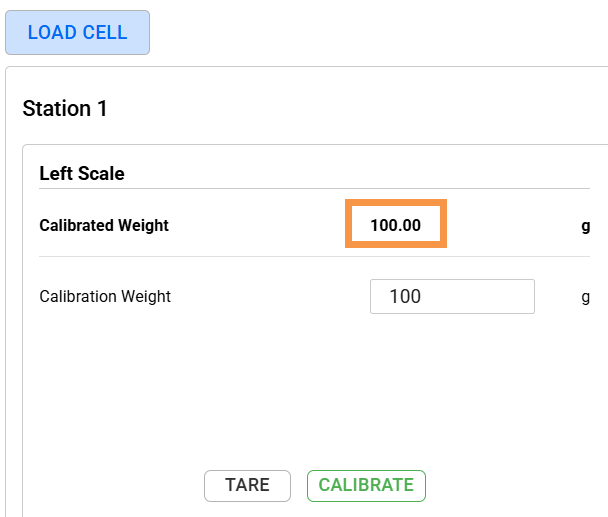Click blank space right of CALIBRATE button
Viewport: 608px width, 517px height.
point(510,486)
